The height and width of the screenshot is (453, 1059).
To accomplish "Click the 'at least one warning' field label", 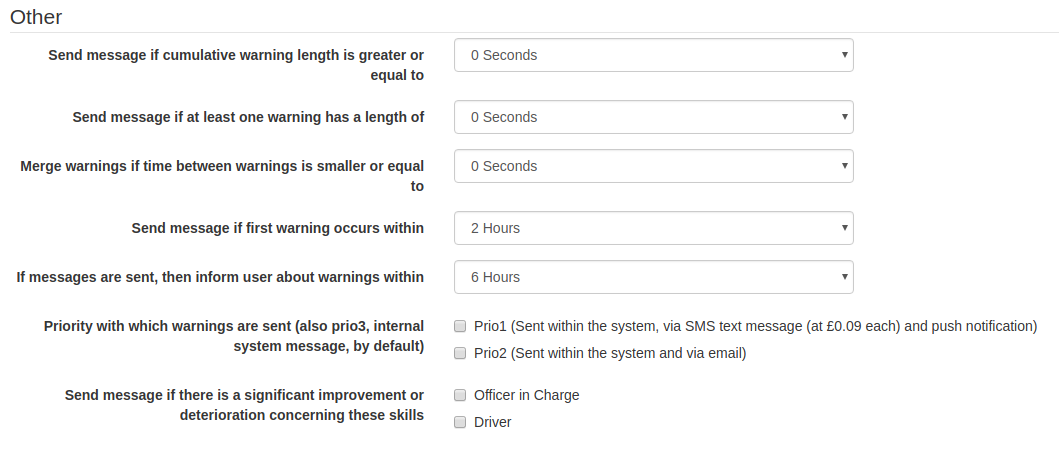I will (248, 117).
